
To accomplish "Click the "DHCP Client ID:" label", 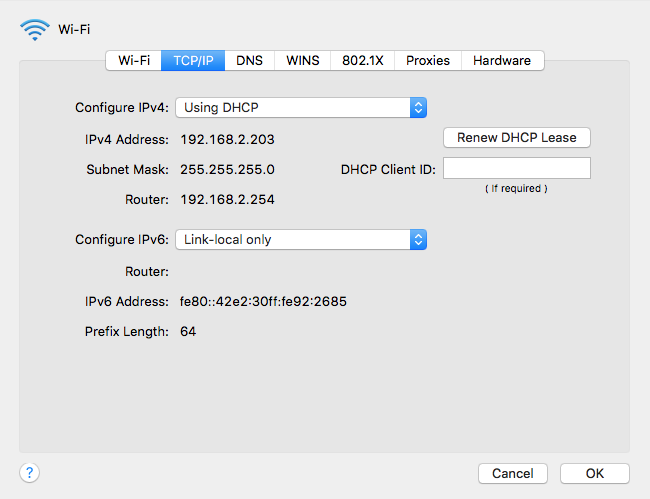I will point(388,170).
